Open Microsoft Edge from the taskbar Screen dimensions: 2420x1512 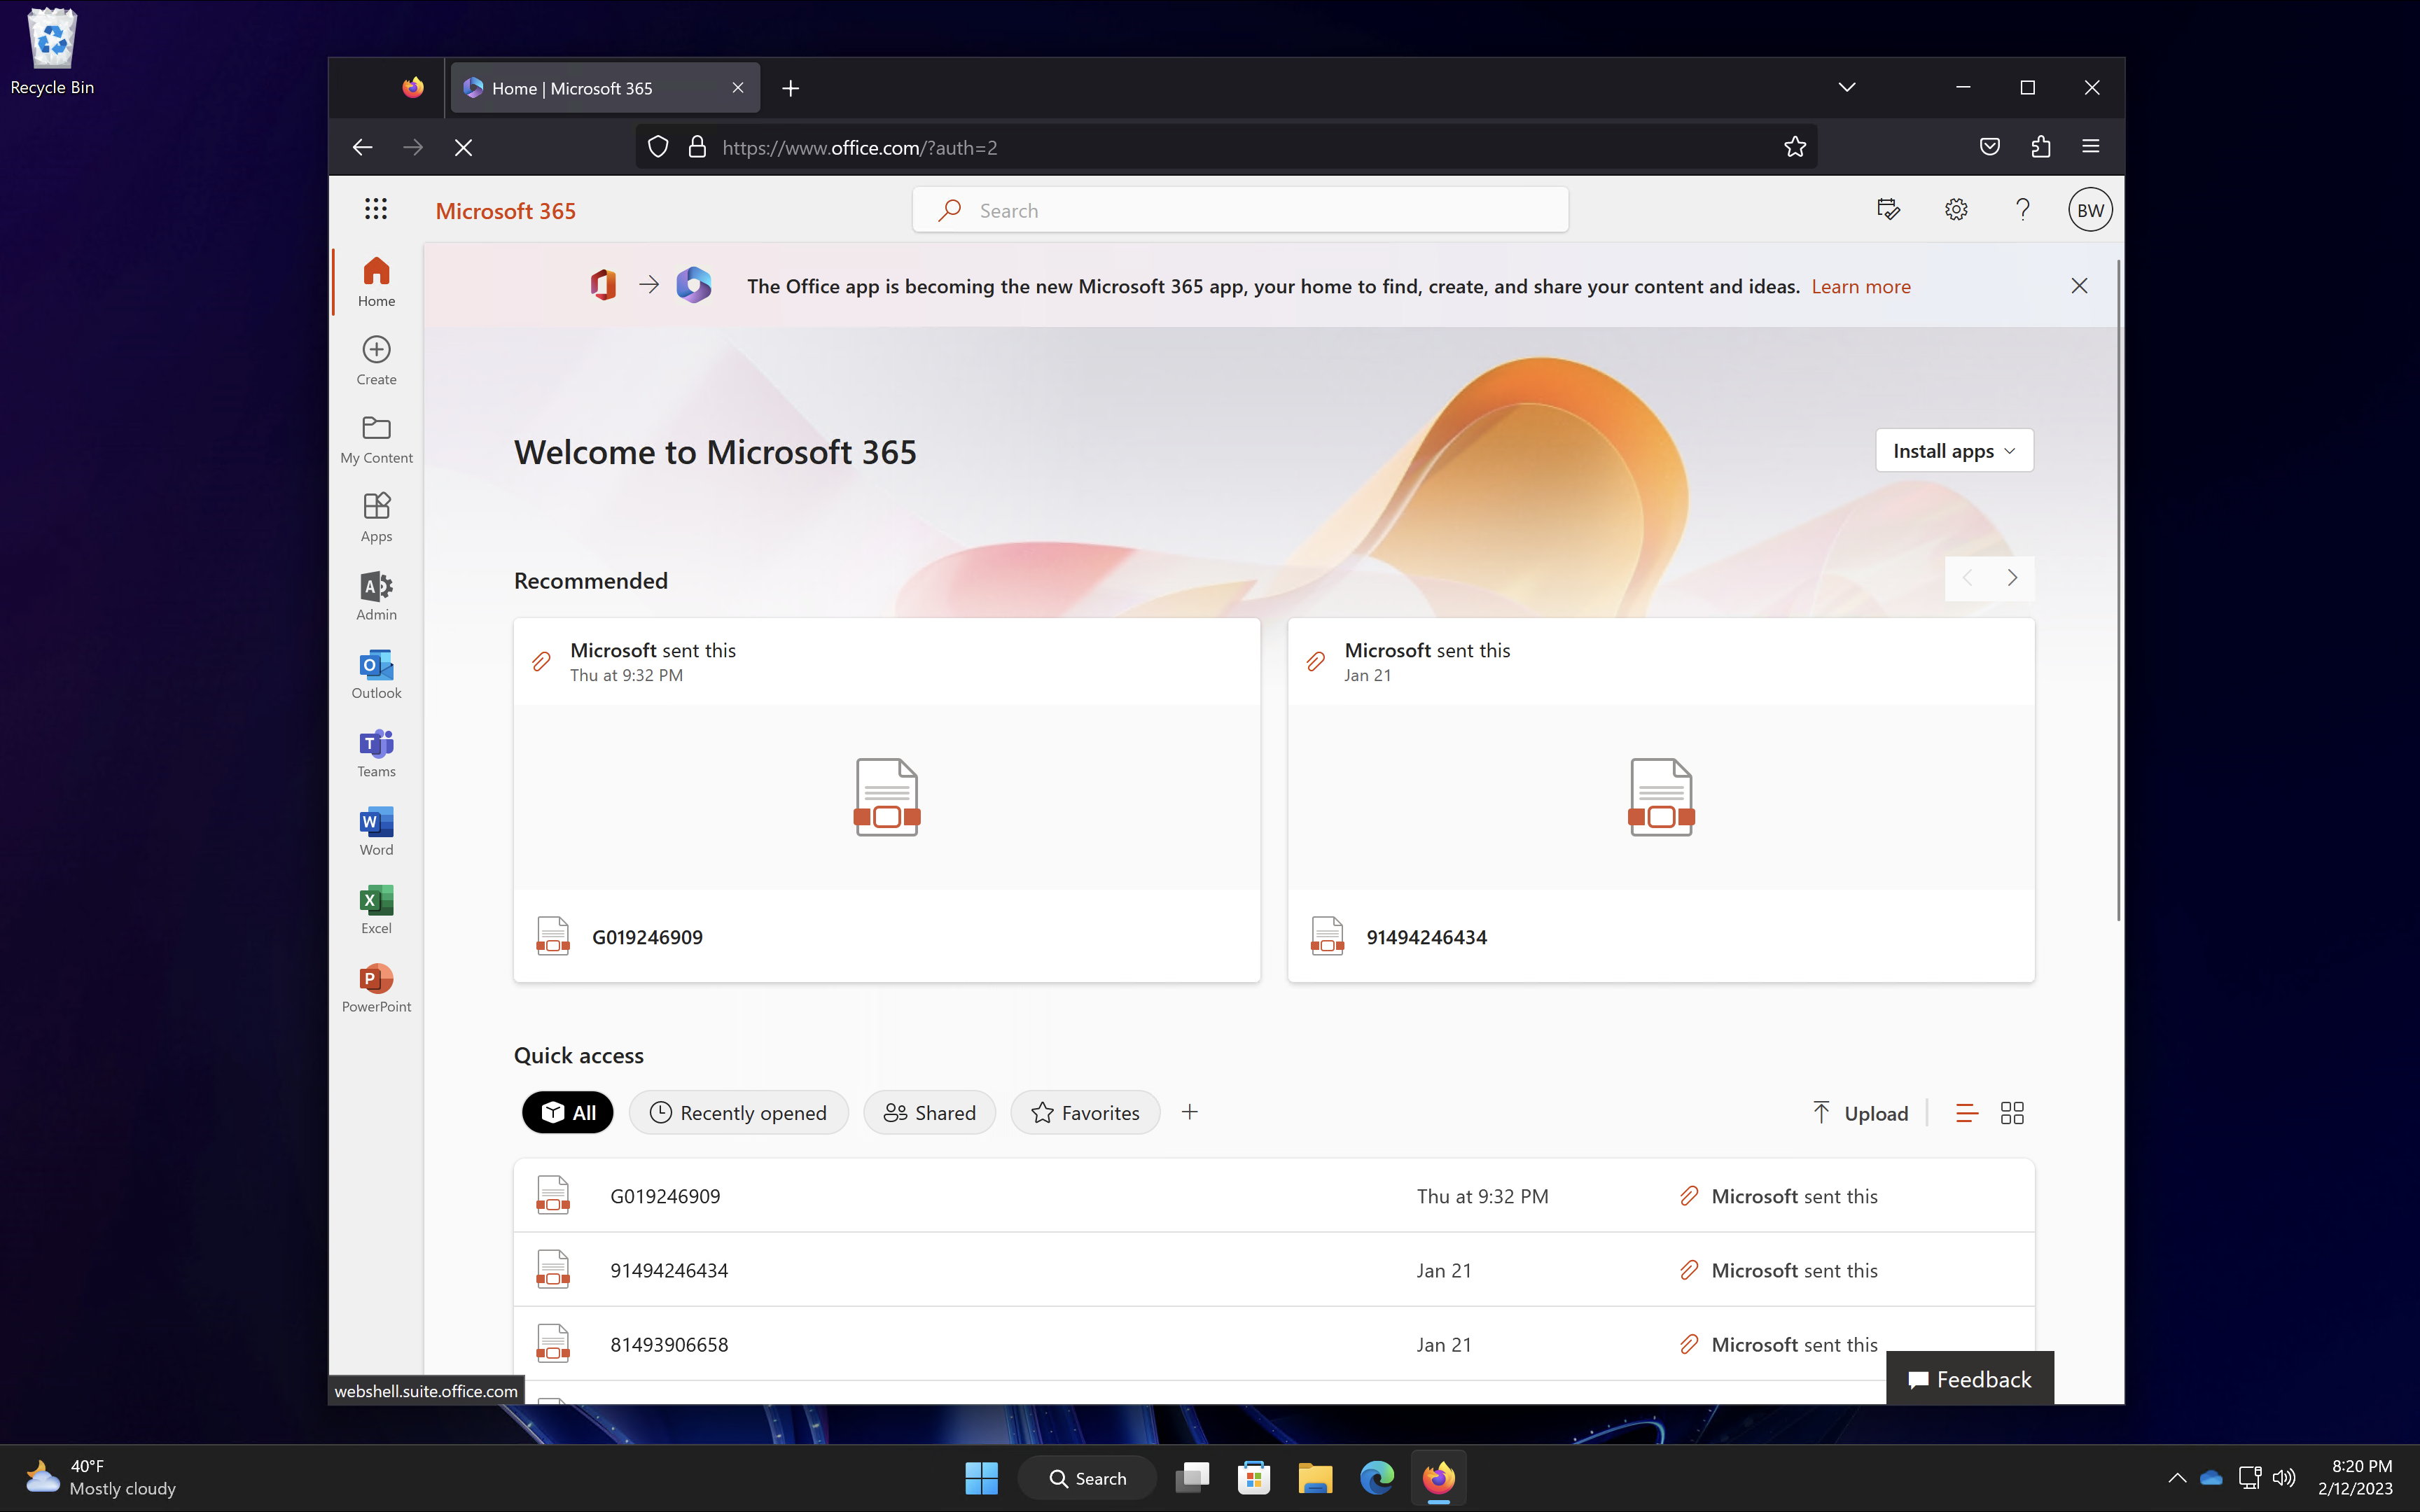pos(1377,1478)
